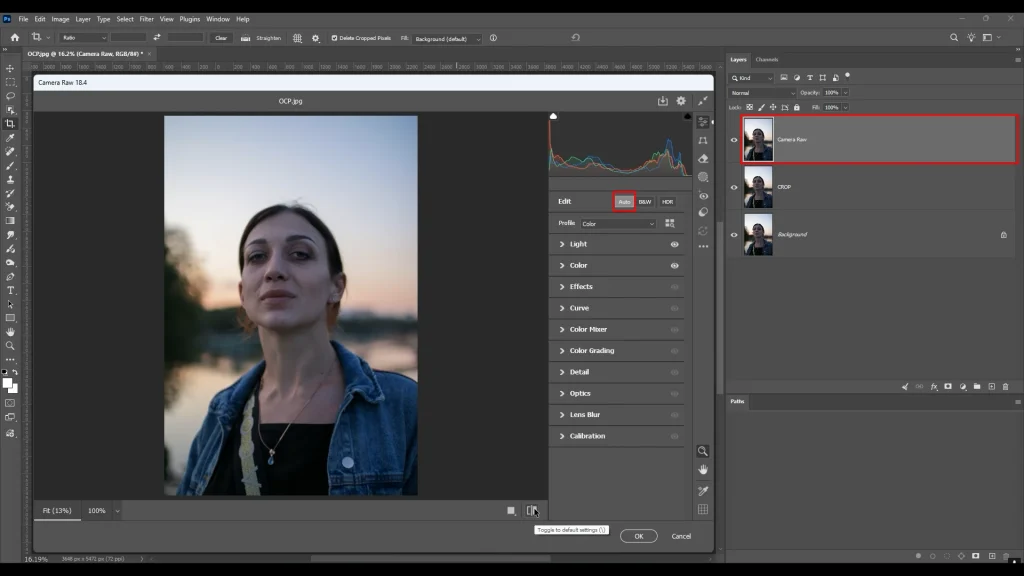
Task: Click the HDR button
Action: click(667, 202)
